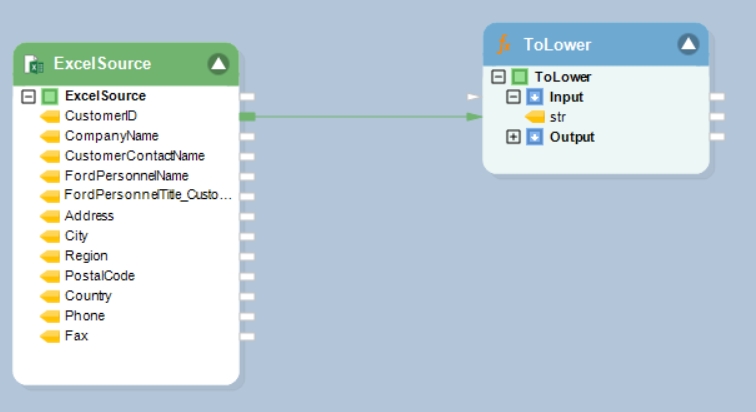Viewport: 756px width, 412px height.
Task: Click the input port arrow left of Input
Action: 473,97
